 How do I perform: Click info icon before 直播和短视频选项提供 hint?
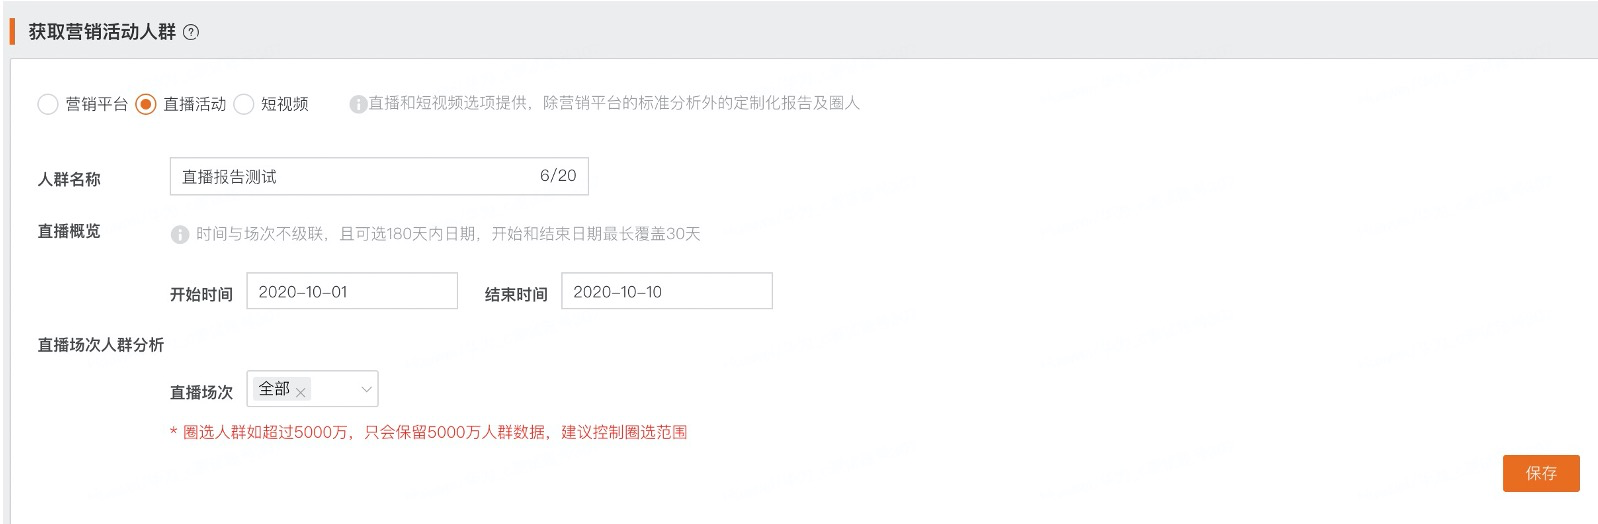tap(357, 104)
